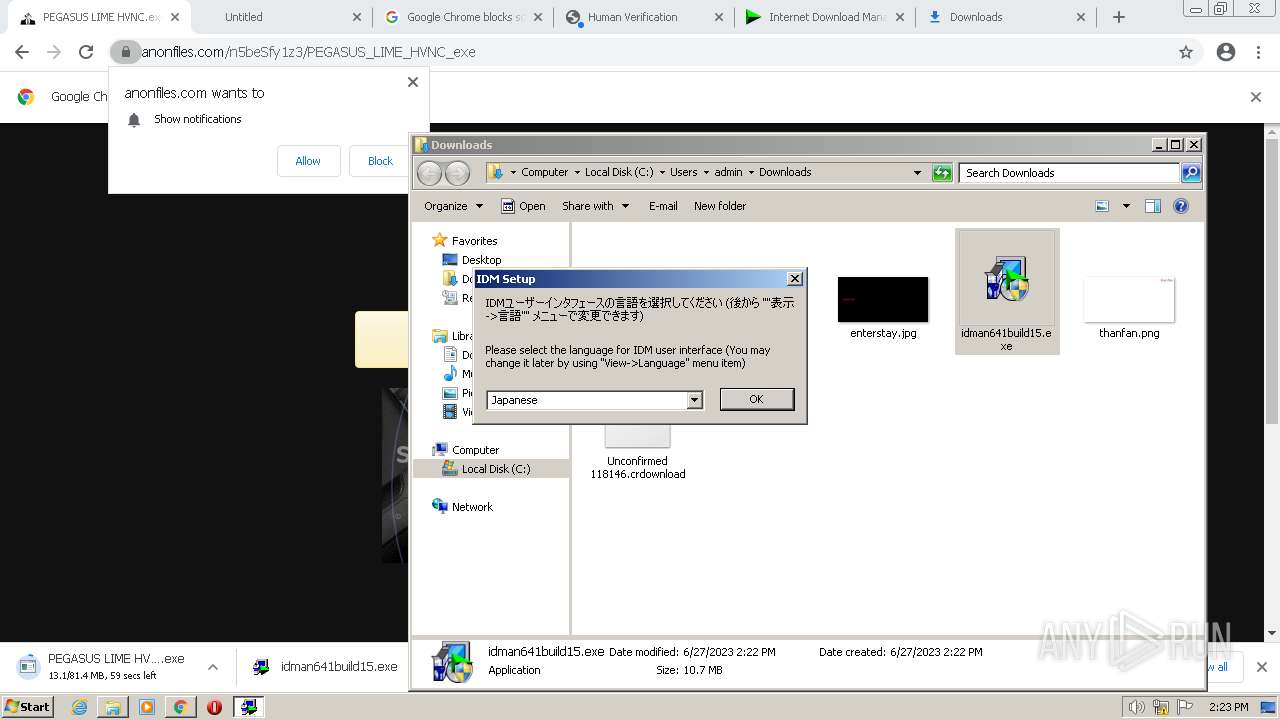Open the Windows Start menu
The height and width of the screenshot is (720, 1280).
28,706
